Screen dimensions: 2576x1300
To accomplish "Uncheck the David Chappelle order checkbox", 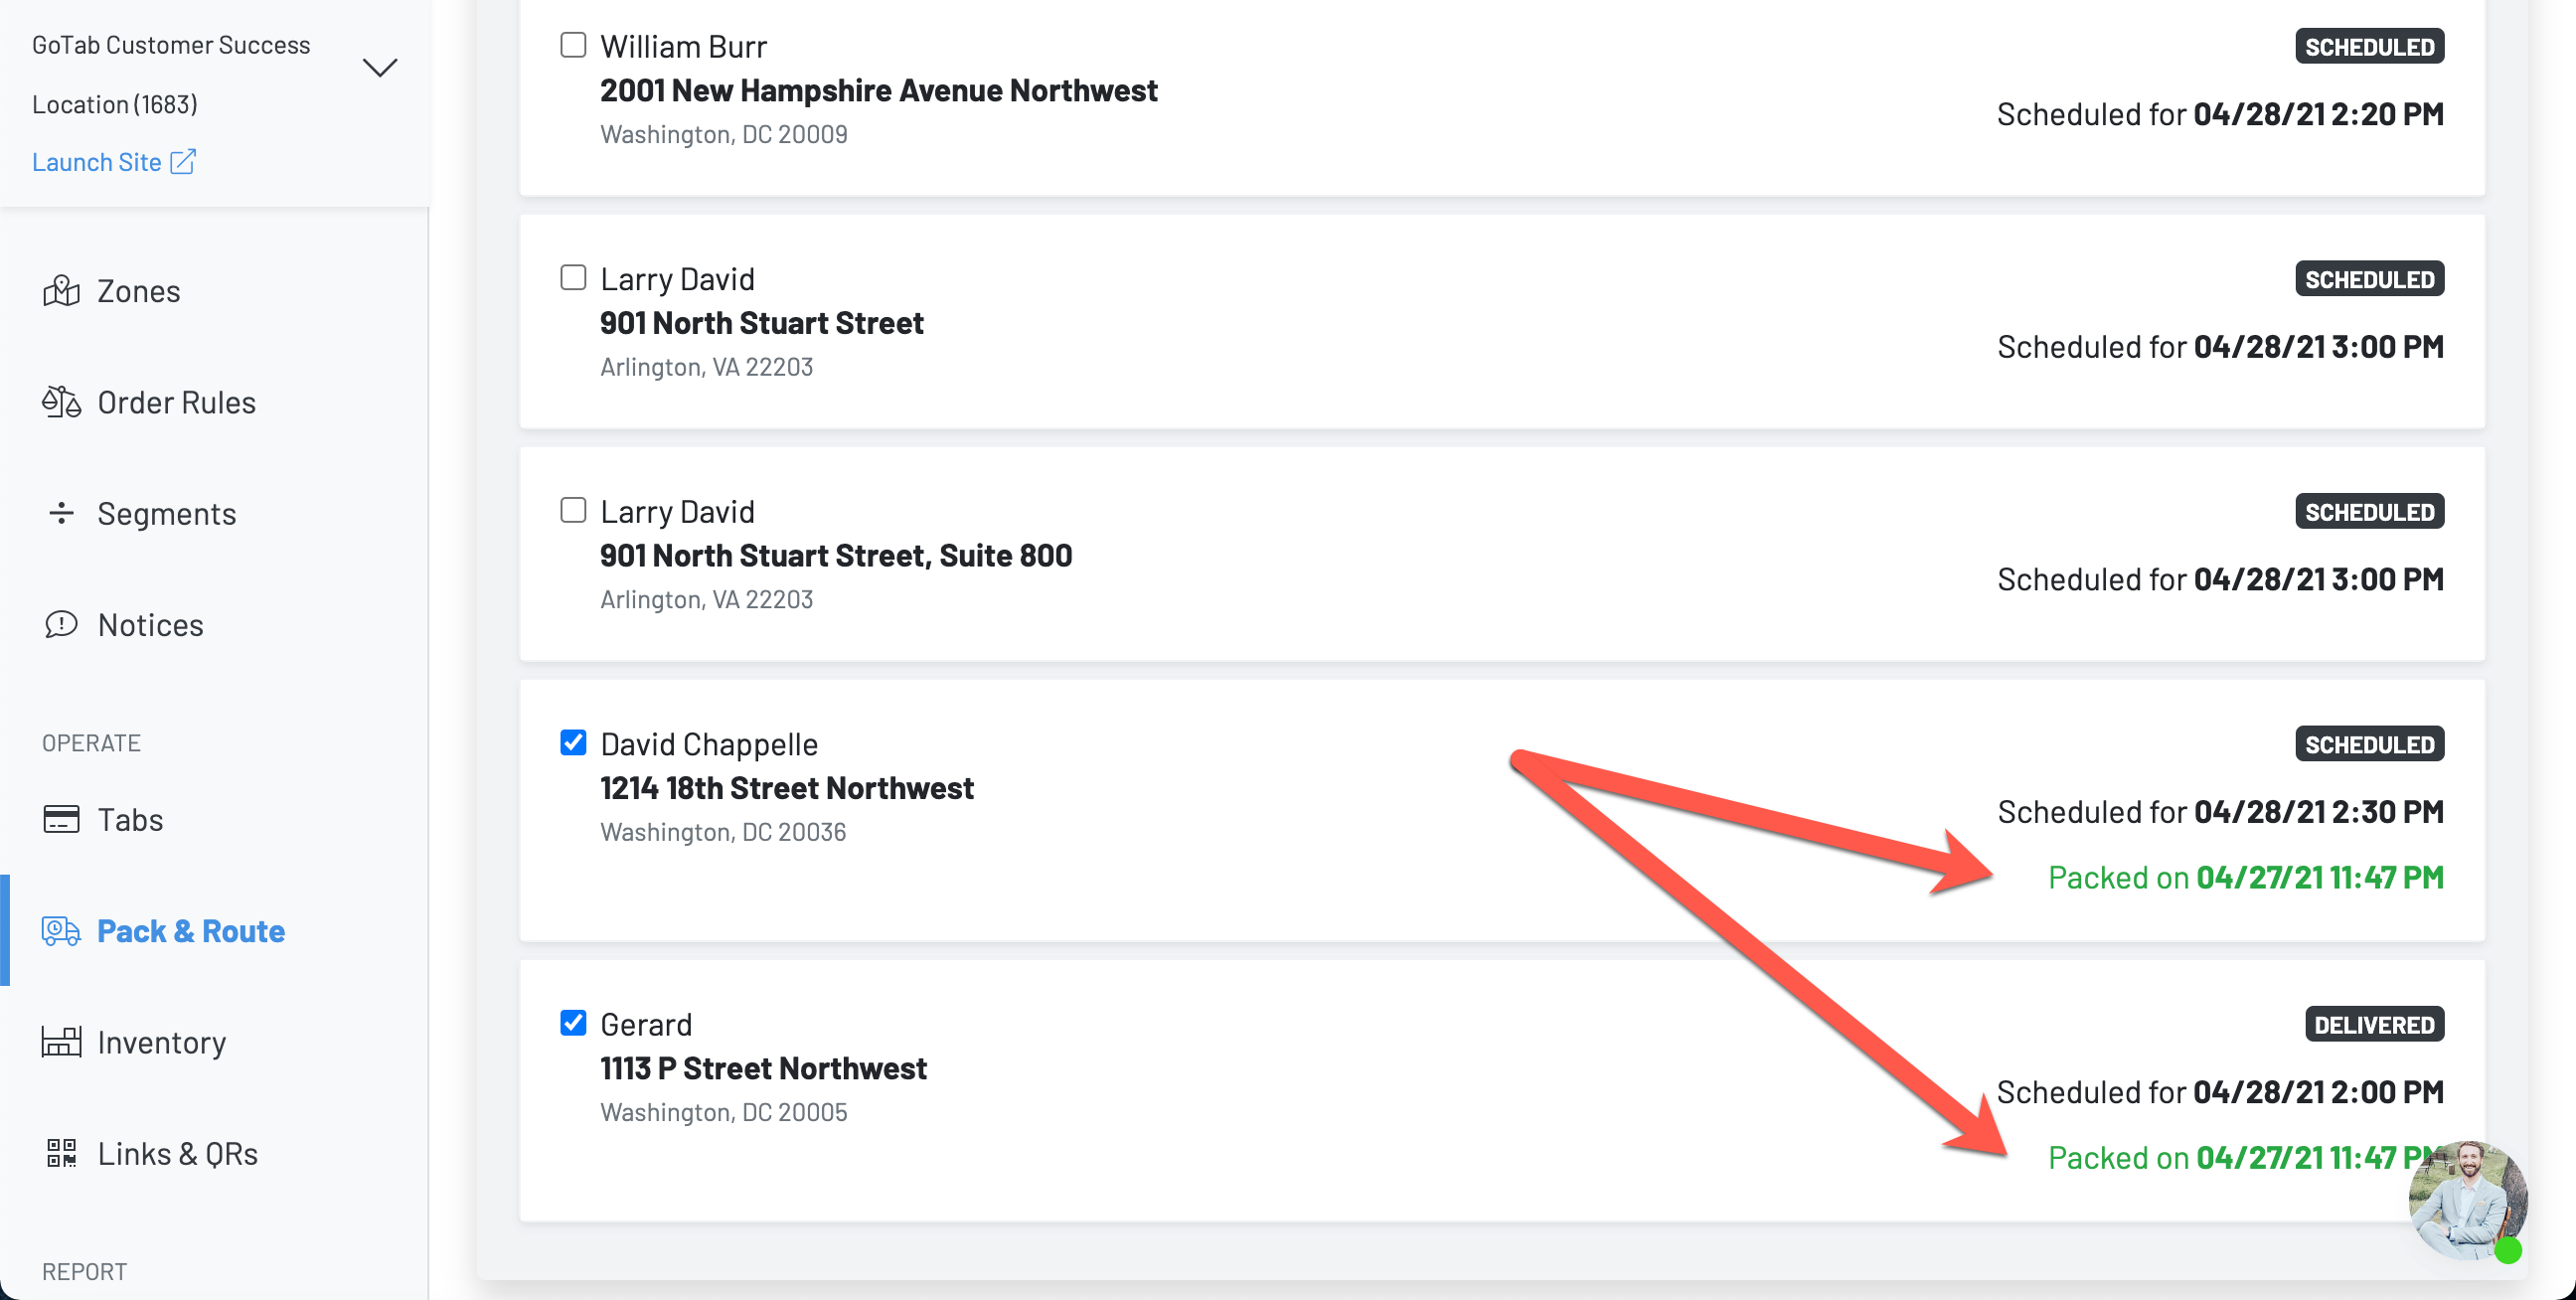I will [x=573, y=742].
